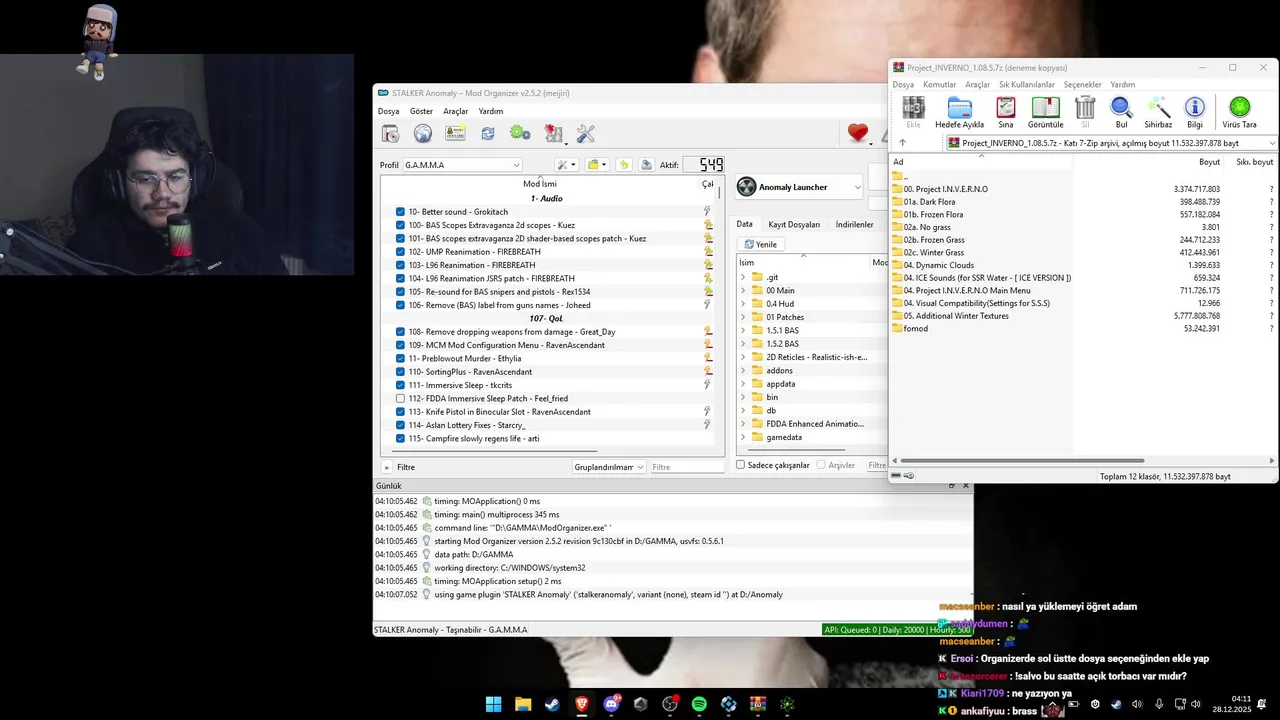The image size is (1280, 720).
Task: Open Araçlar menu in Mod Organizer
Action: pyautogui.click(x=455, y=111)
